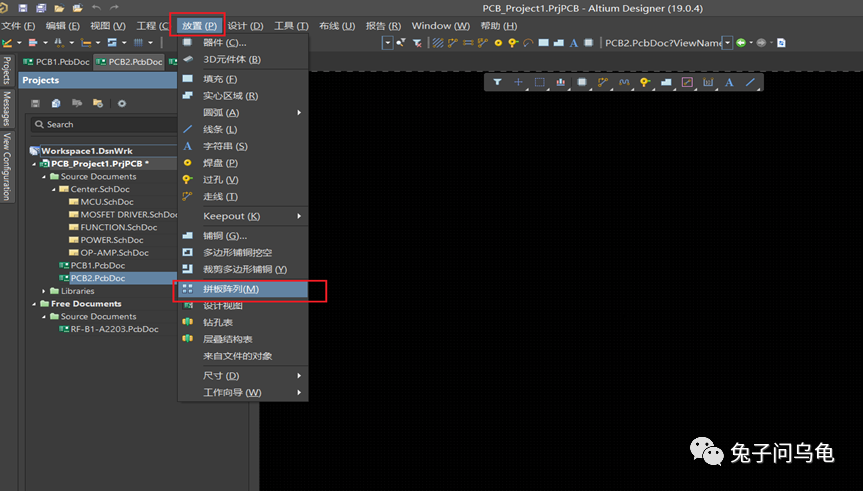Click the string 'A' icon in main toolbar
Screen dimensions: 863x491
pos(573,42)
